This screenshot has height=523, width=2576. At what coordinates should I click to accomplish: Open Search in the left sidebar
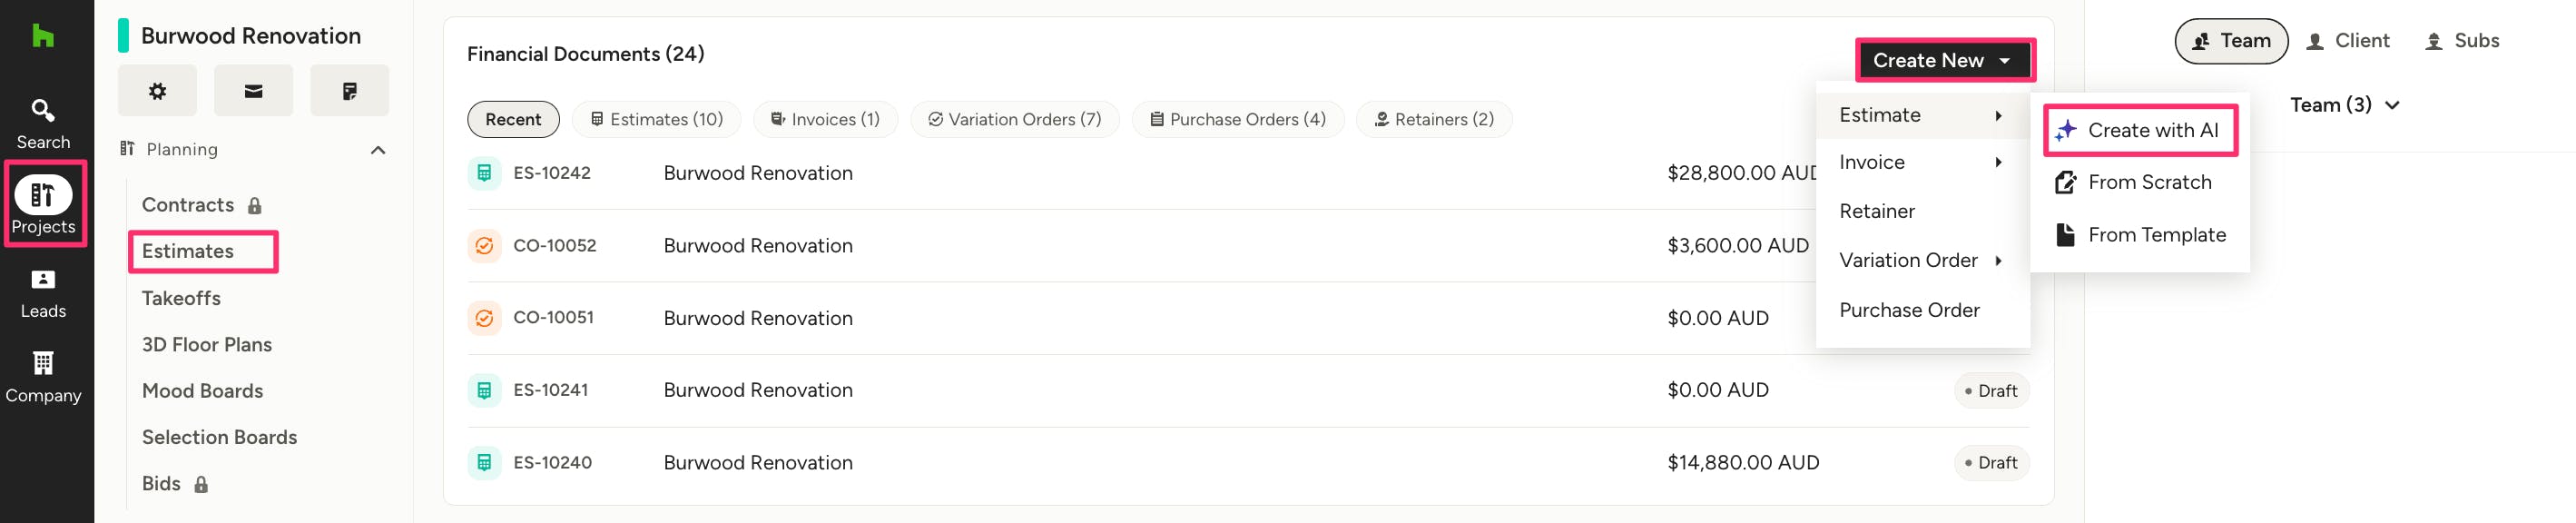tap(43, 123)
